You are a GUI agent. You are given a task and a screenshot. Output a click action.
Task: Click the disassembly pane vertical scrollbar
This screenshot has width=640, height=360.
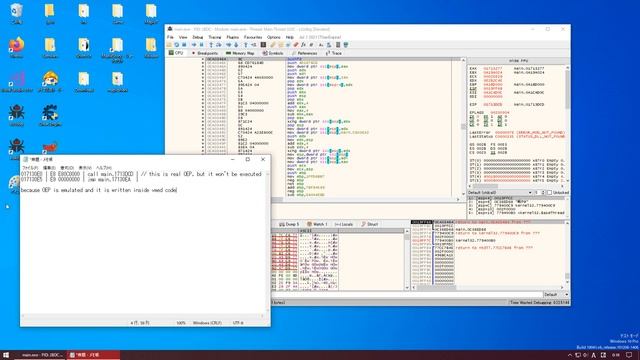click(463, 127)
